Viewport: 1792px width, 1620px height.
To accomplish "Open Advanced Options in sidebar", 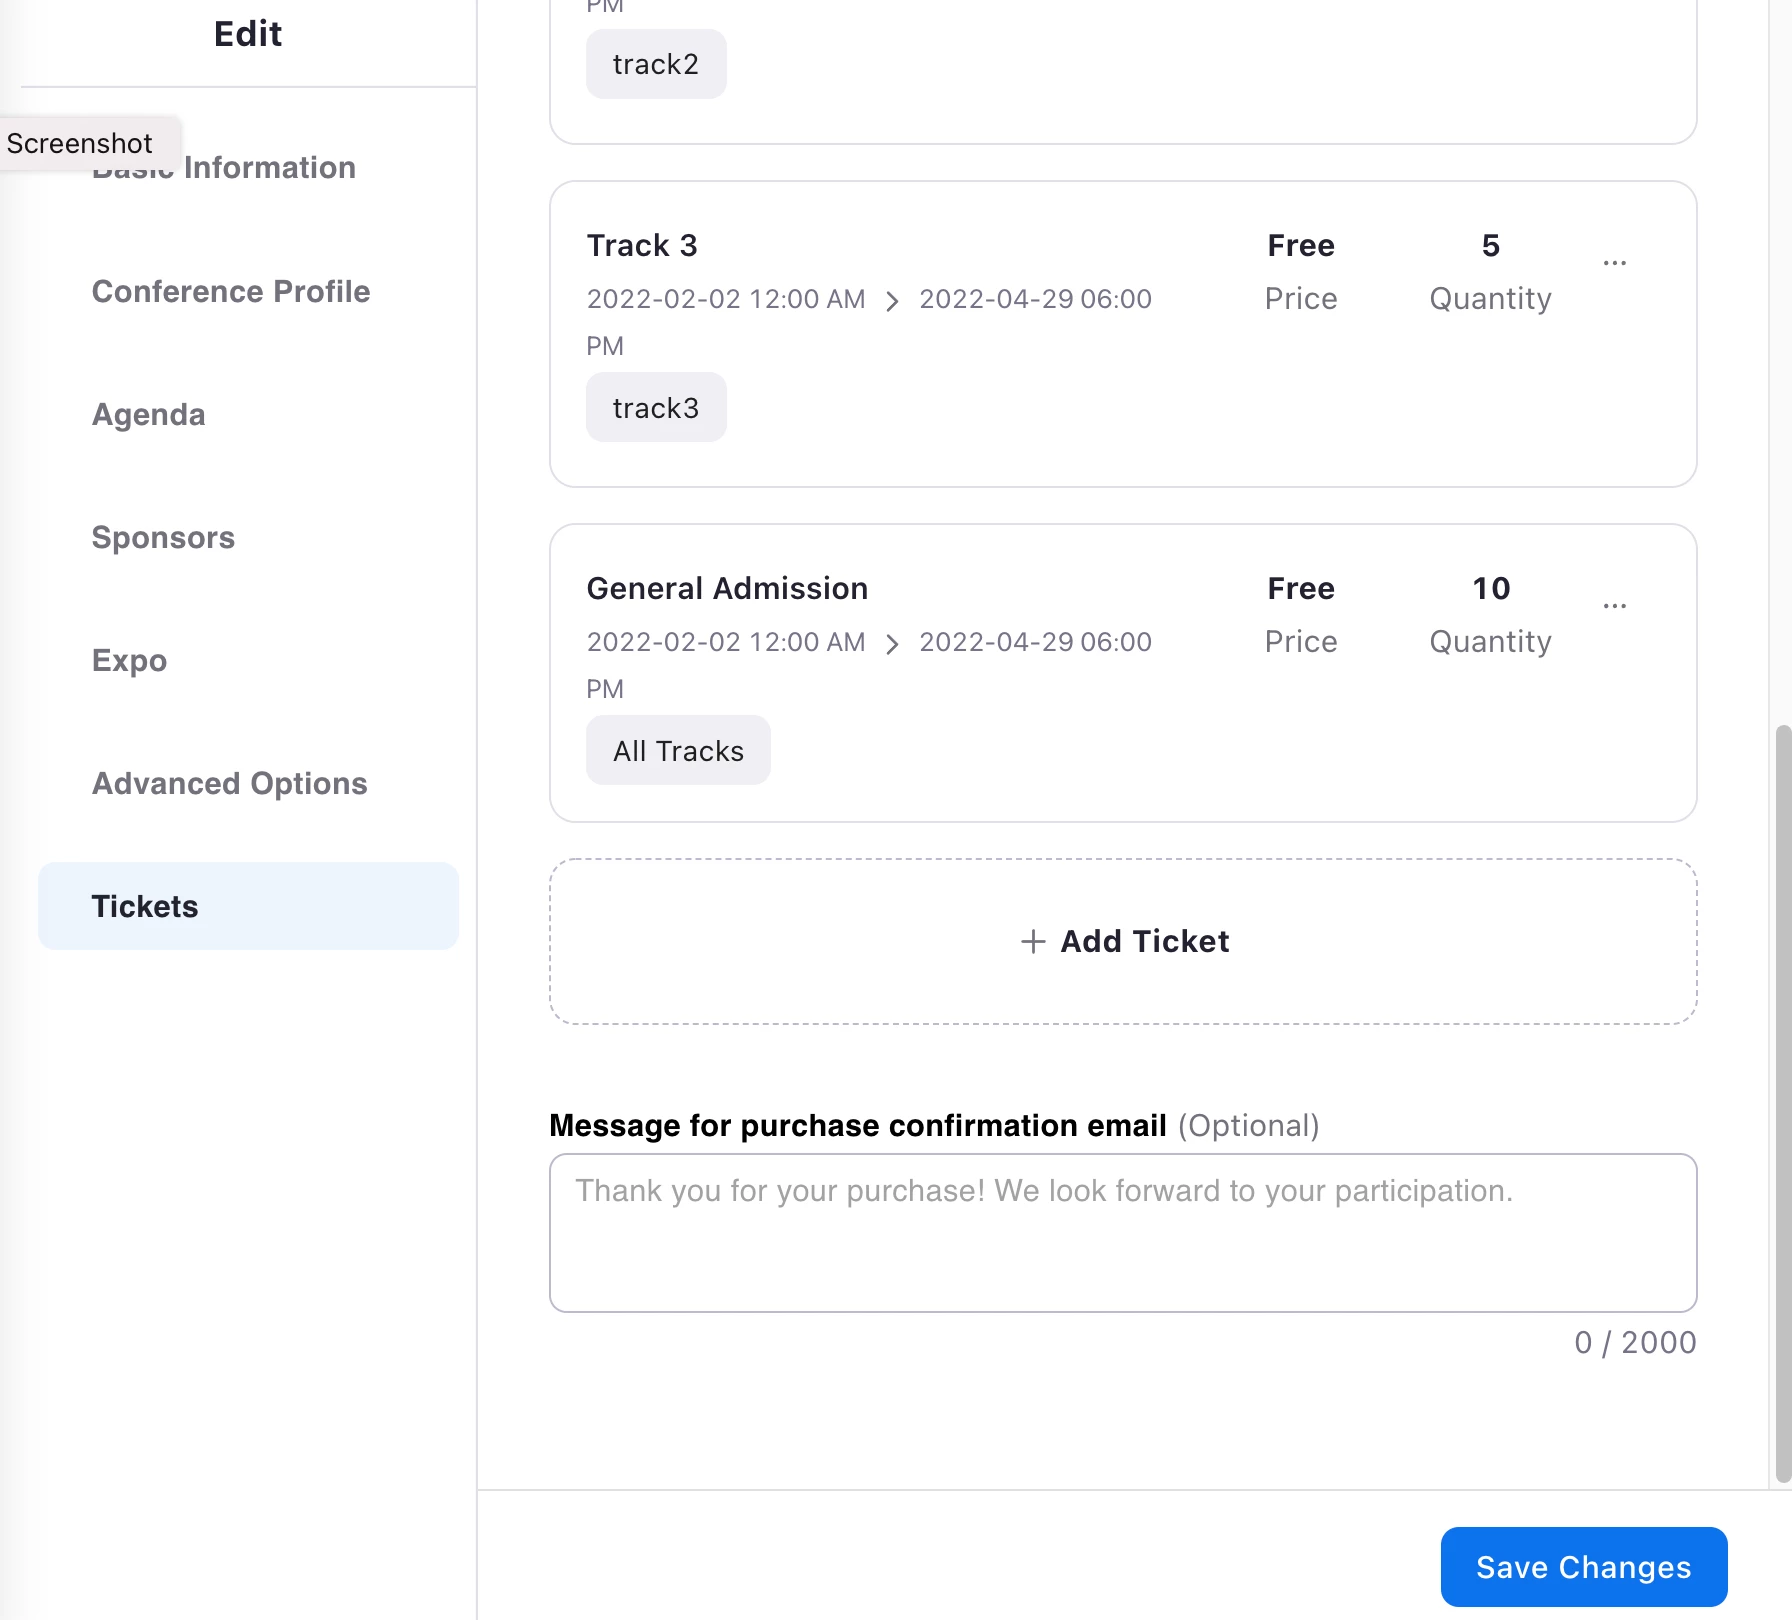I will click(x=230, y=783).
